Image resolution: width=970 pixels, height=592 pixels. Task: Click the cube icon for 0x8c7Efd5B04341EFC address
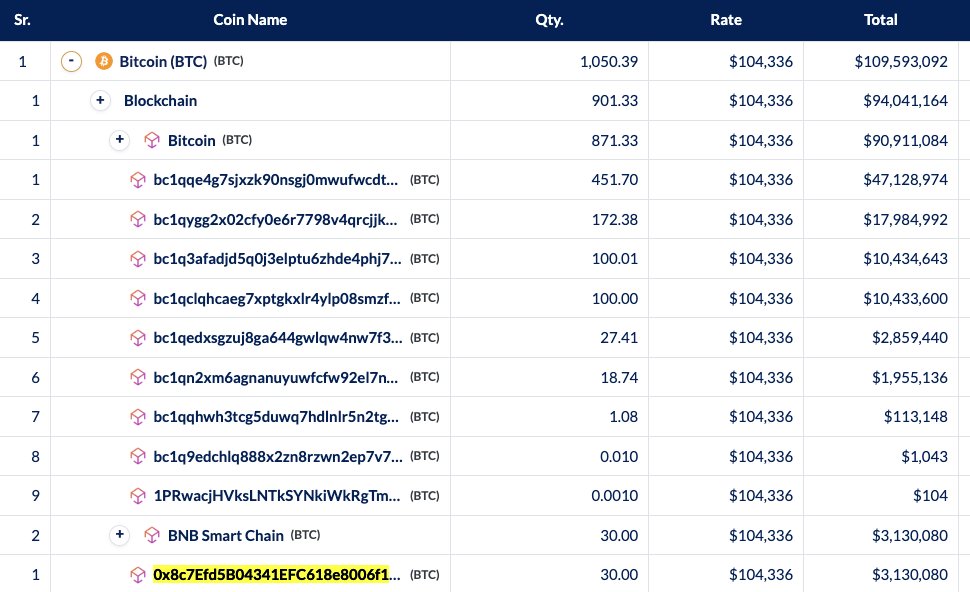tap(137, 575)
